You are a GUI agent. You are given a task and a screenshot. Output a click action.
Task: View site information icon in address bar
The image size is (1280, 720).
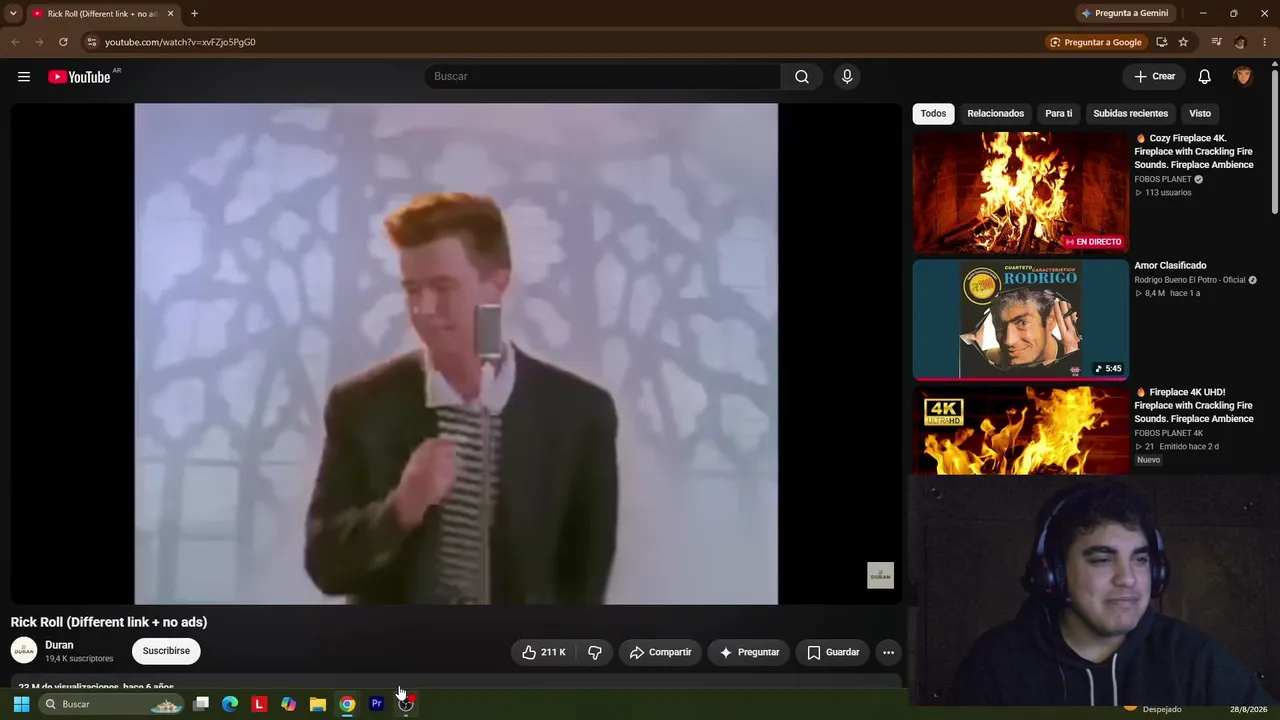(91, 42)
